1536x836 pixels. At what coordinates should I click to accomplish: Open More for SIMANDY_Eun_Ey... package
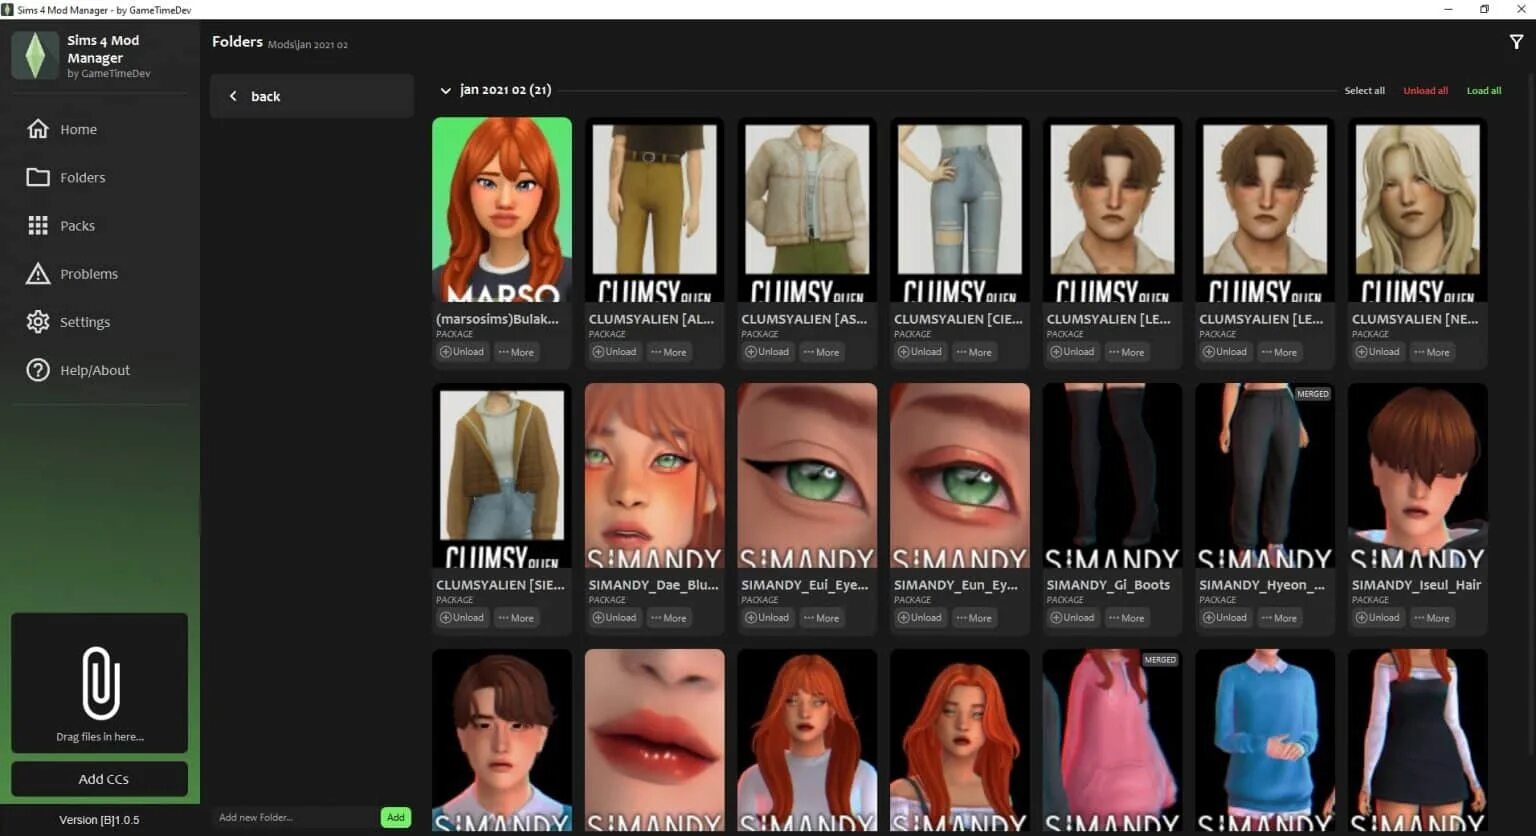pyautogui.click(x=974, y=618)
